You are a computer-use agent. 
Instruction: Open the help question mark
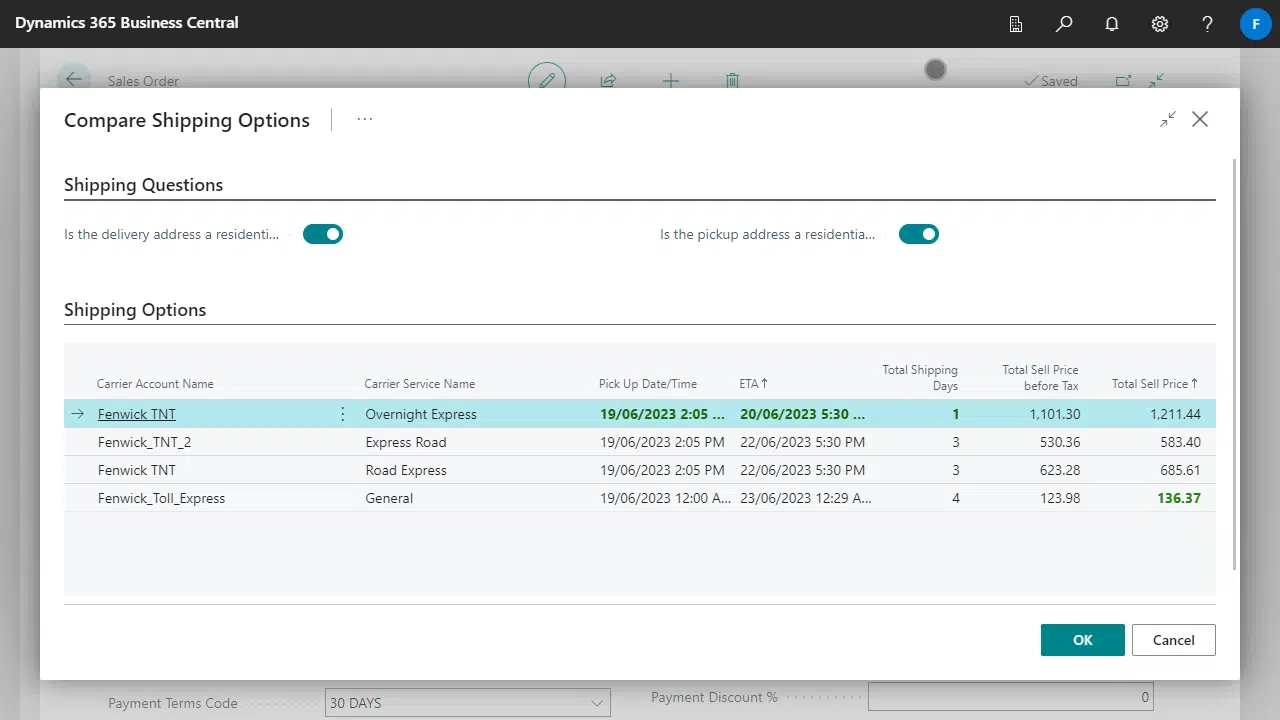tap(1208, 24)
